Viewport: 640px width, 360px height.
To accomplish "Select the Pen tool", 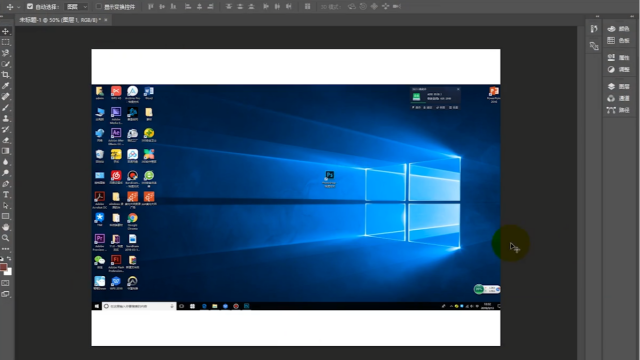I will point(6,184).
